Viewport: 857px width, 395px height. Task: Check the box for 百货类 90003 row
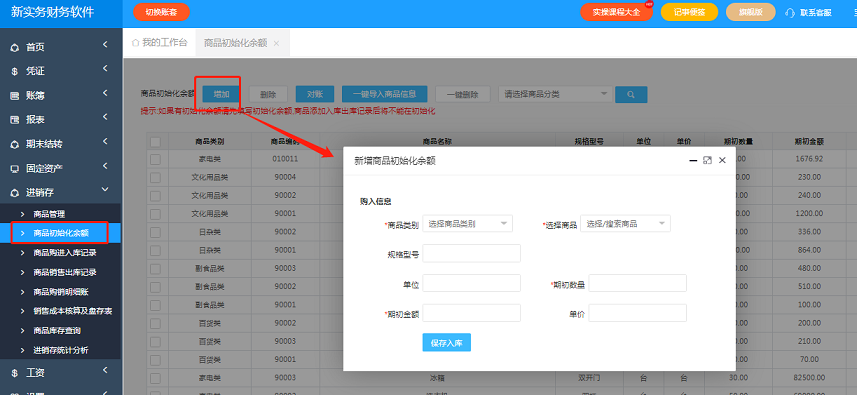point(155,341)
